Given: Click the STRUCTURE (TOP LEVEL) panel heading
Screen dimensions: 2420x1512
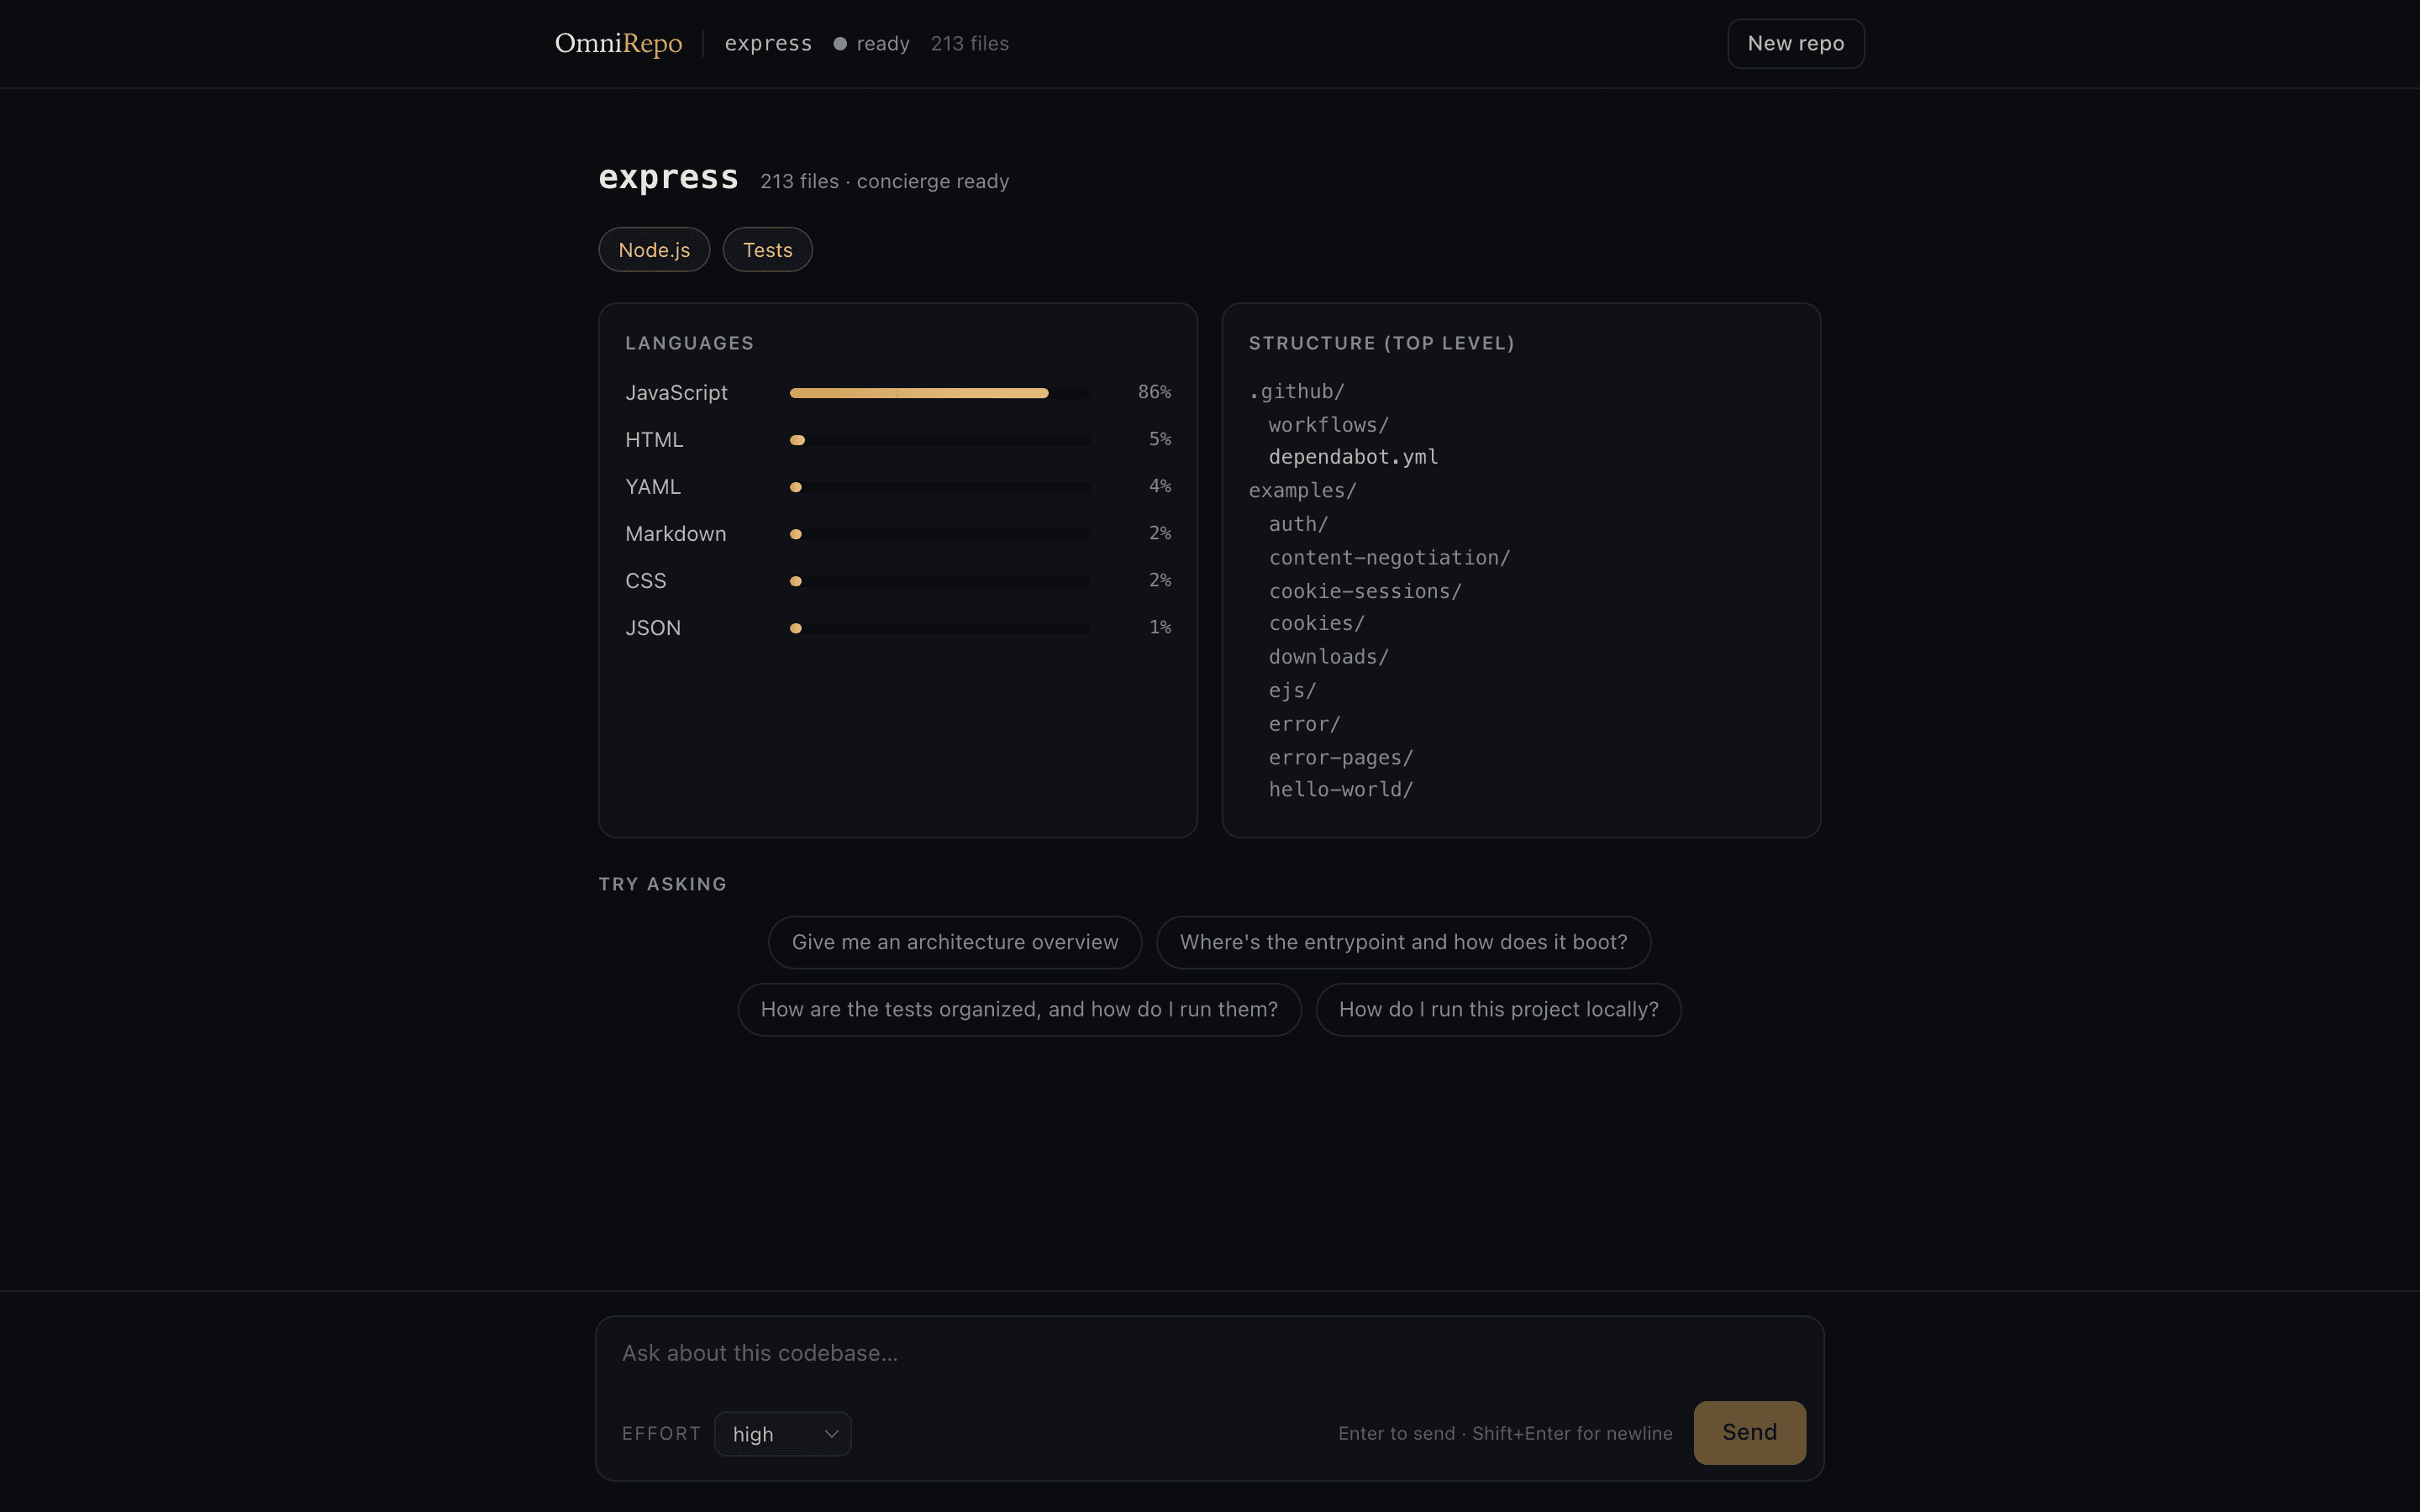Looking at the screenshot, I should [1381, 343].
